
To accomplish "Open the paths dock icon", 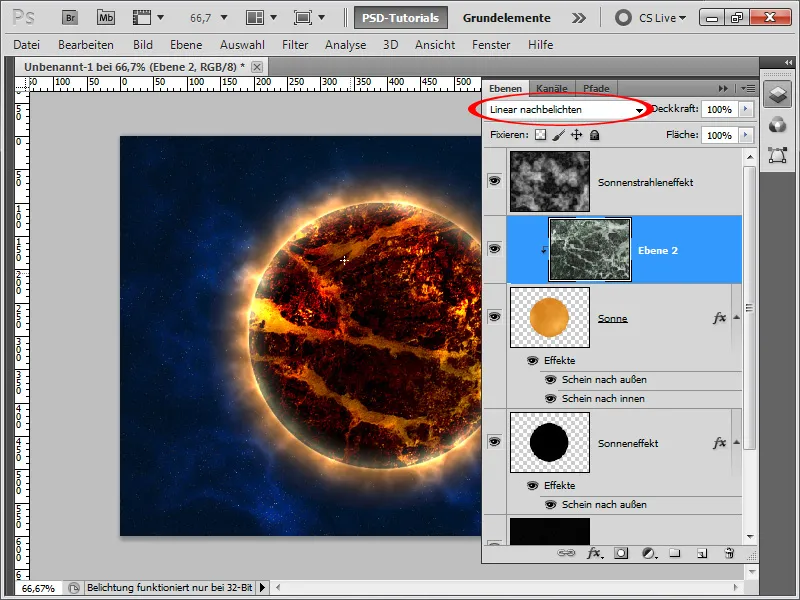I will [778, 155].
